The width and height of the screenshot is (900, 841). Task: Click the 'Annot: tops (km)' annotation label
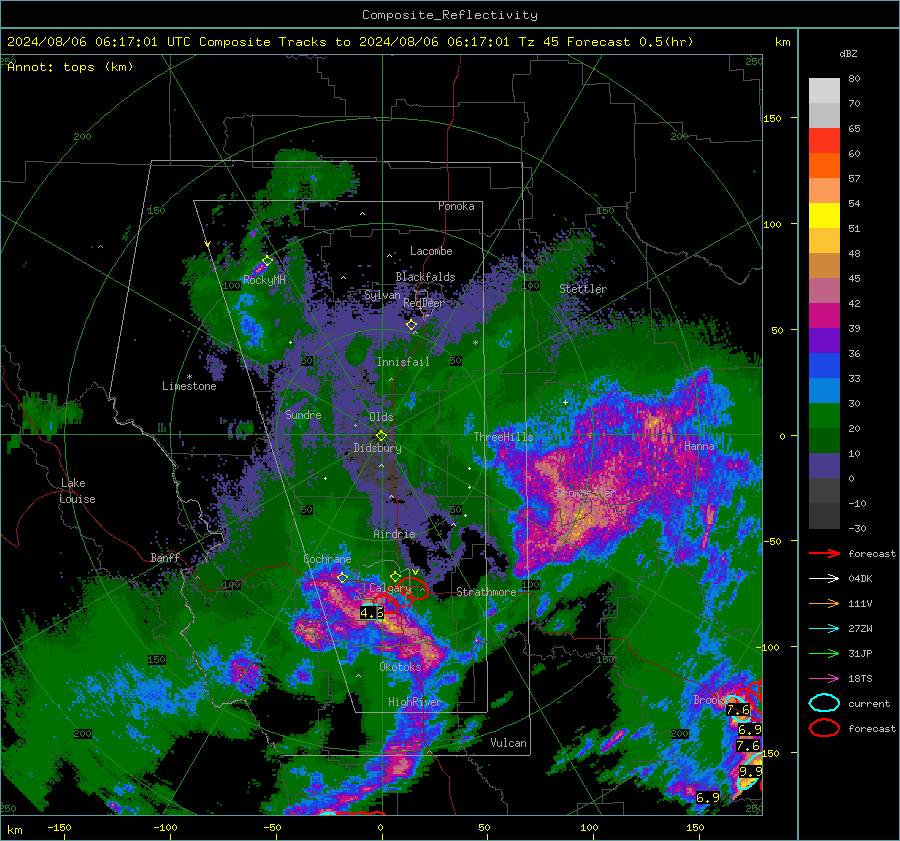pos(70,67)
